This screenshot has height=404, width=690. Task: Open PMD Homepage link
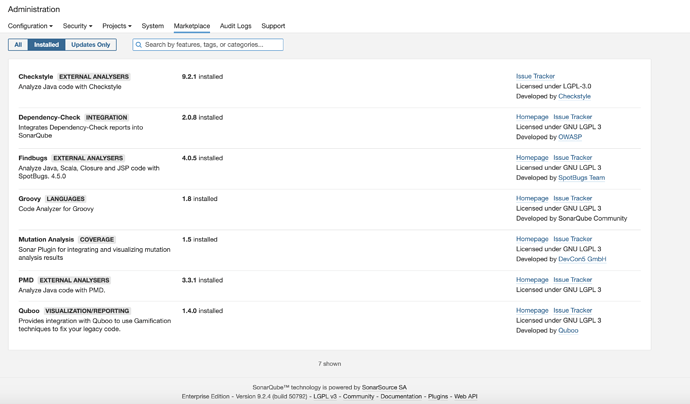coord(532,280)
